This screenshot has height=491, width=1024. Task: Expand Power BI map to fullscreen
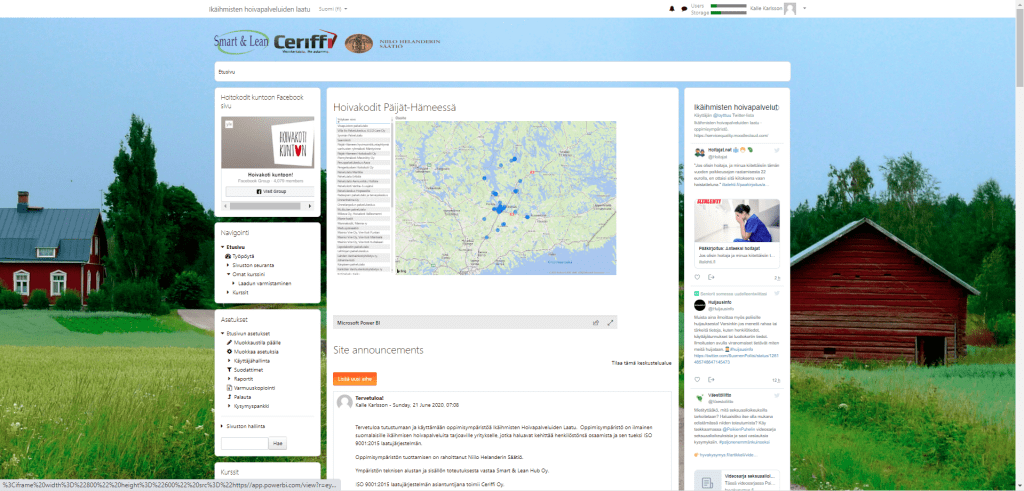pyautogui.click(x=610, y=323)
